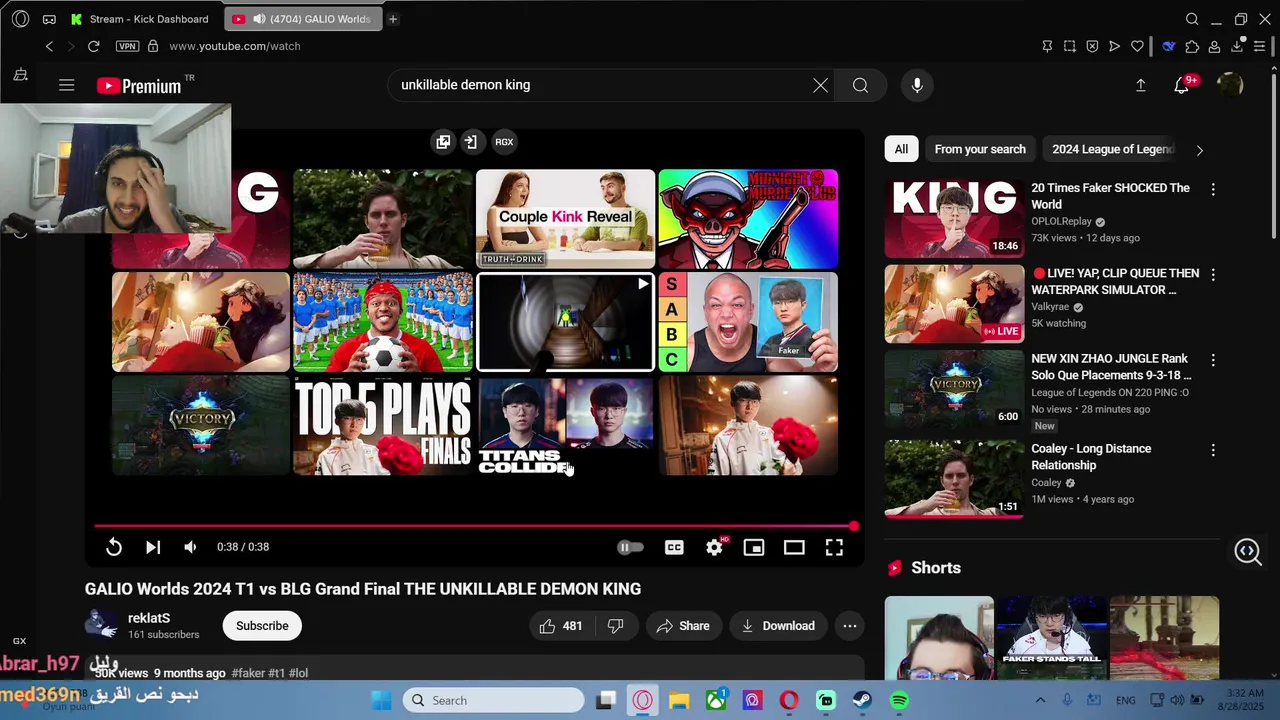Open the GX Corner gamepad icon
1280x720 pixels.
tap(49, 19)
